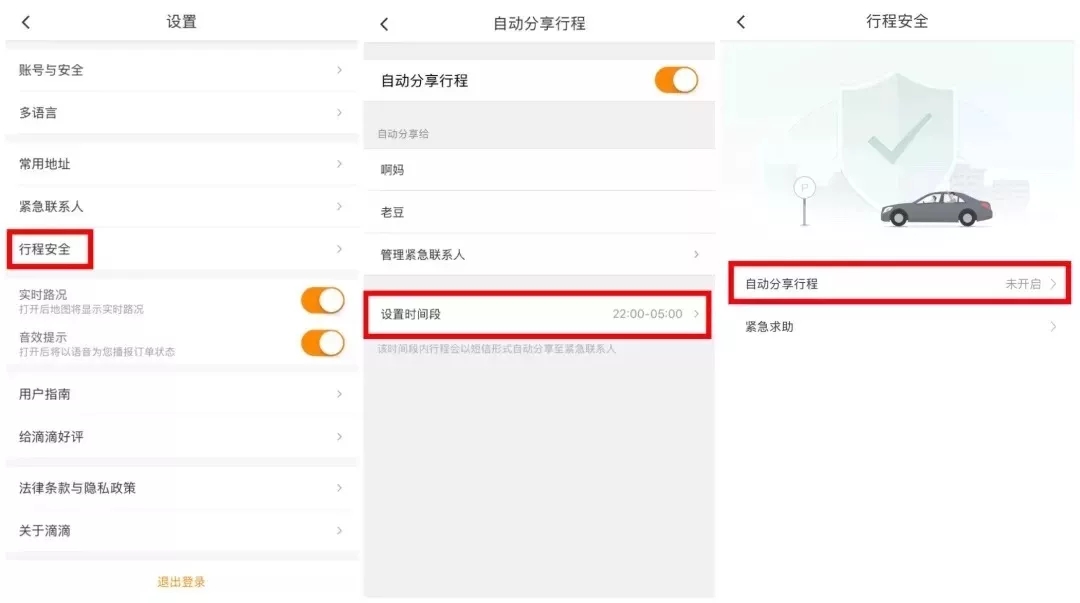Tap 退出登录 to log out

click(181, 582)
